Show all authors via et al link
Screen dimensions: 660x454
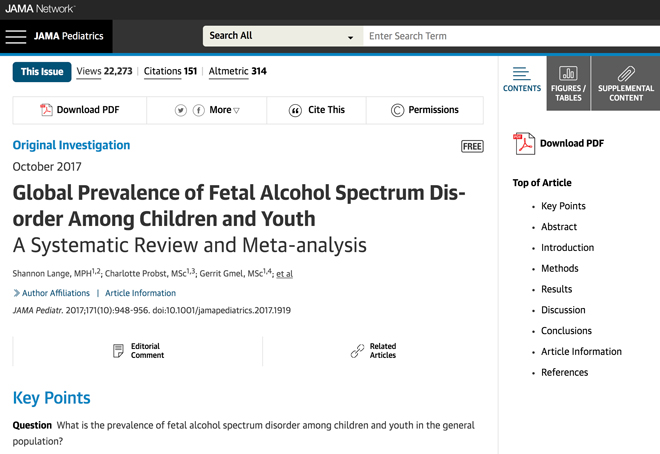(x=285, y=273)
